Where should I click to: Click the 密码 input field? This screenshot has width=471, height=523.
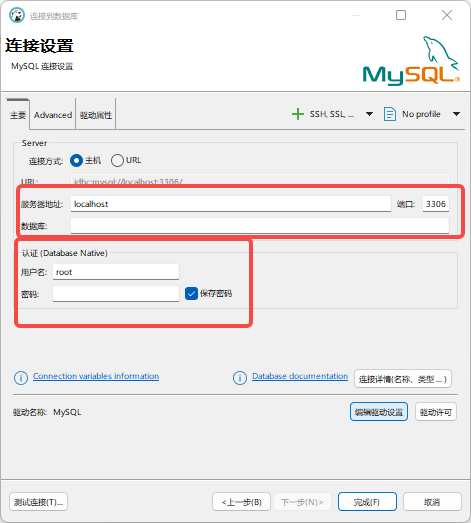(116, 294)
